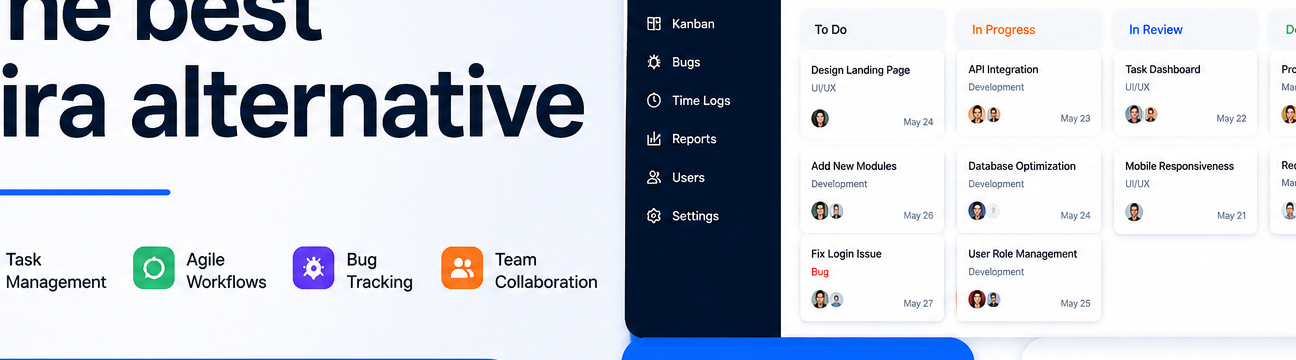Click the orange Team Collaboration icon
Screen dimensions: 1296x360
click(462, 268)
